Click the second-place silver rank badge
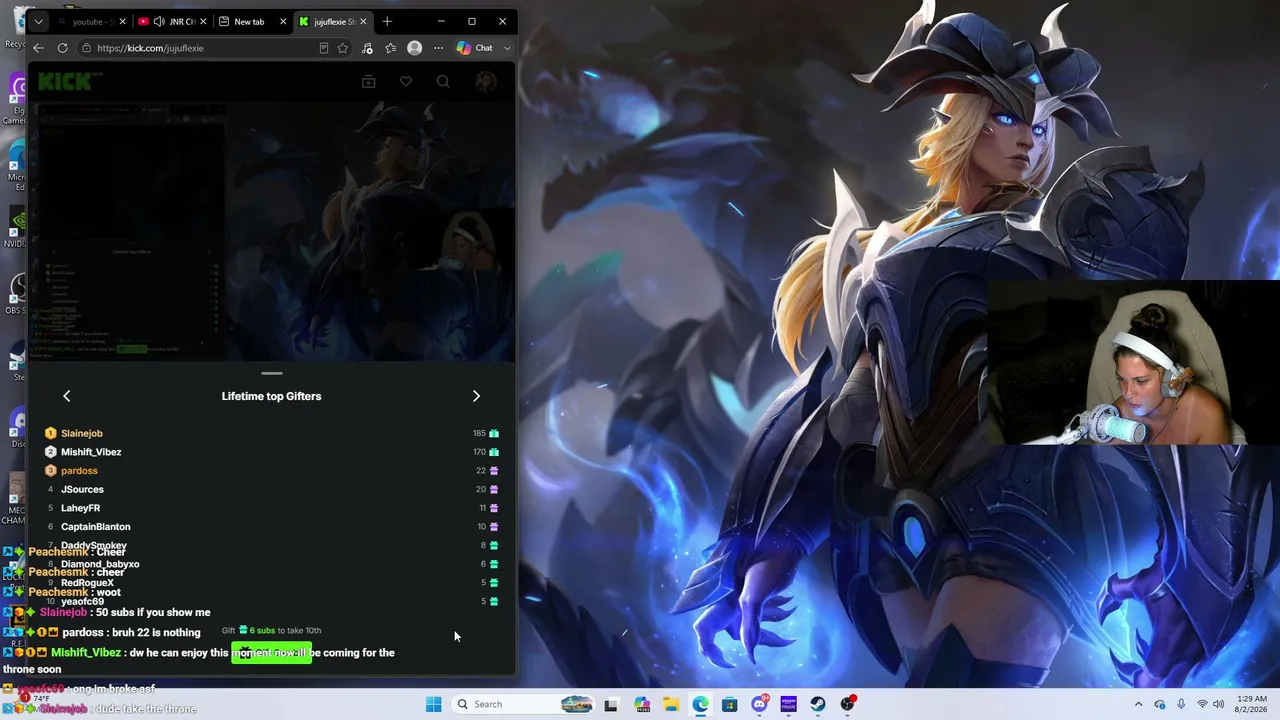This screenshot has height=720, width=1280. point(50,452)
